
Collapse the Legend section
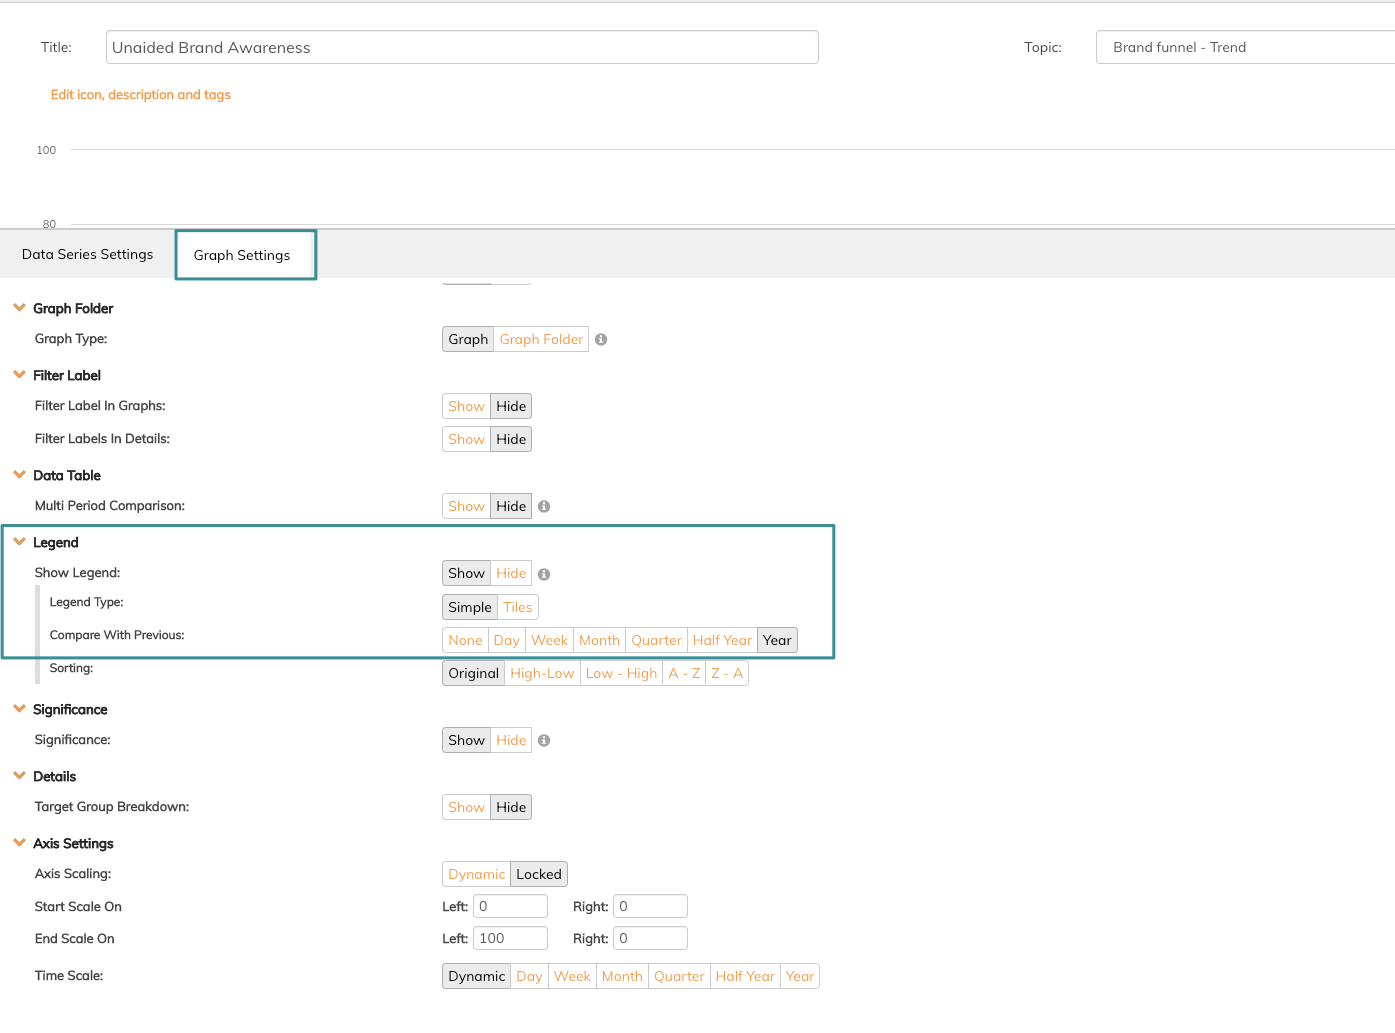[19, 542]
